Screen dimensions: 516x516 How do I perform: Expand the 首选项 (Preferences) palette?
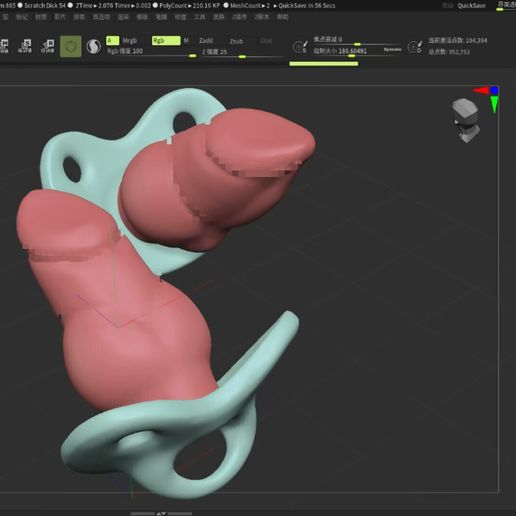click(101, 17)
